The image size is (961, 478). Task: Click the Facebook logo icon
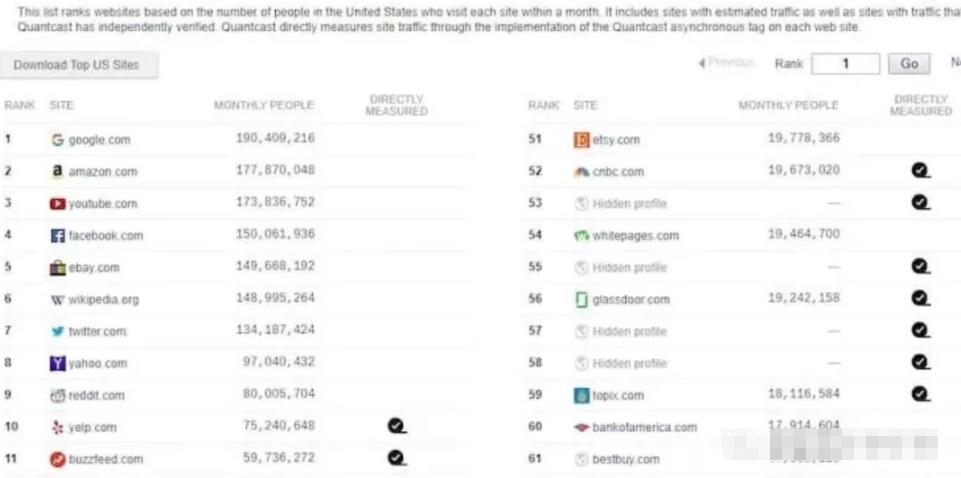click(58, 236)
